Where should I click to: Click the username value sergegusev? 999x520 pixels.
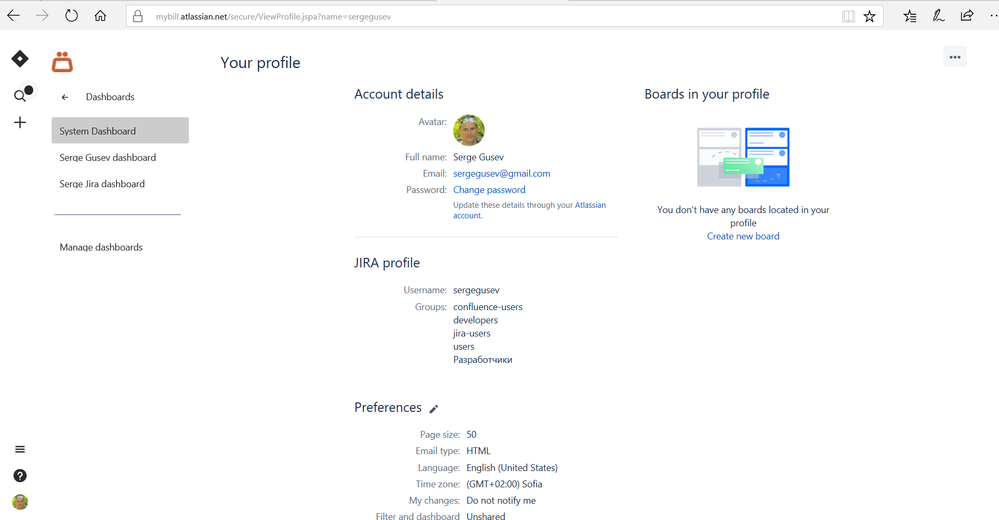point(476,290)
